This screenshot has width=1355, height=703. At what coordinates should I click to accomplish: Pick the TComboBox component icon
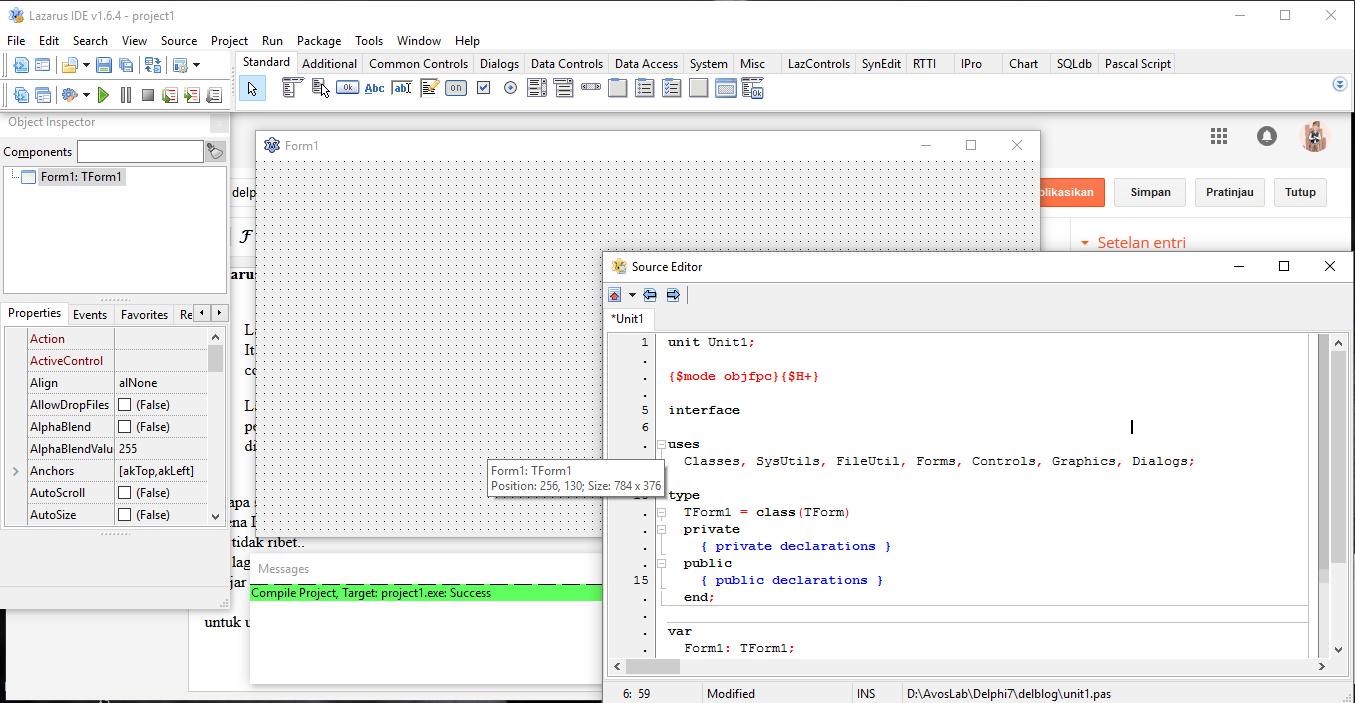point(563,88)
